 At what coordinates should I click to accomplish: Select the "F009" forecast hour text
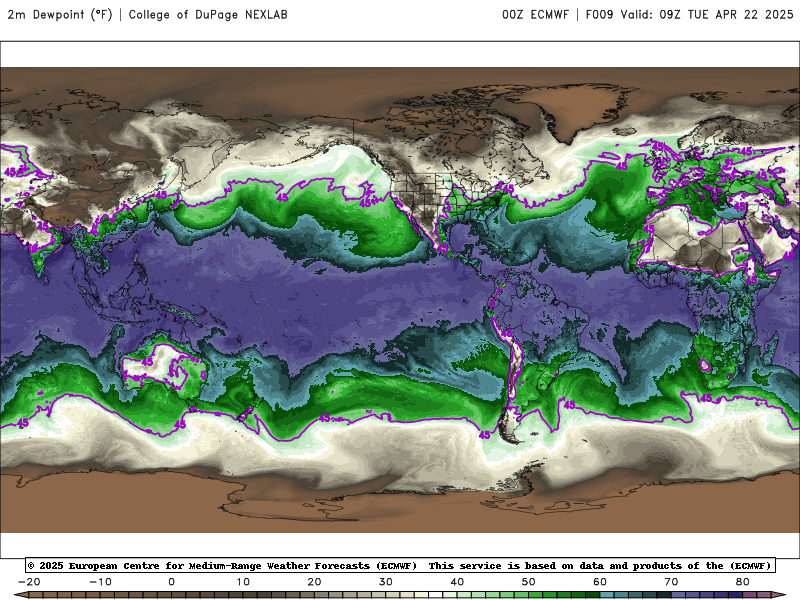pos(599,15)
